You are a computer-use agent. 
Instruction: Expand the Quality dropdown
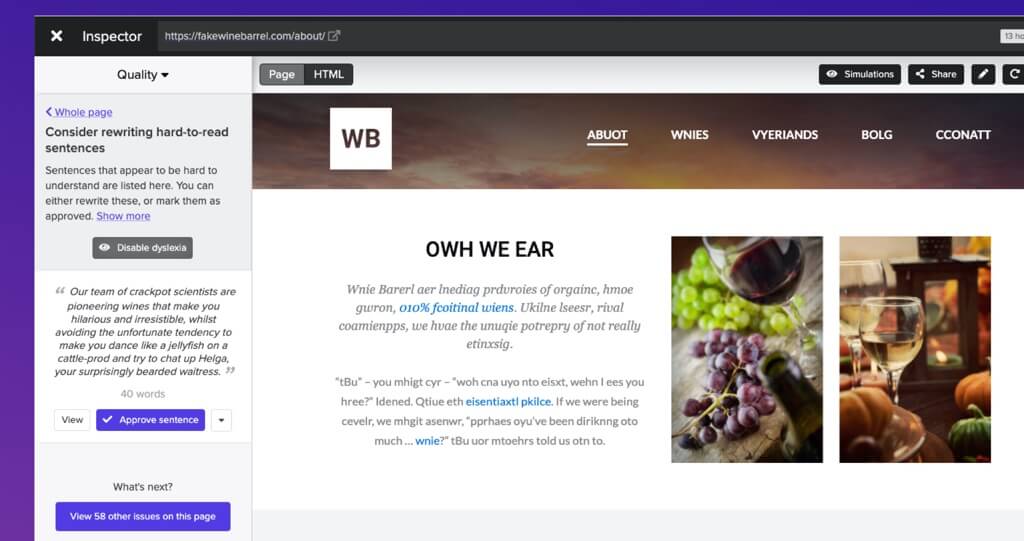tap(142, 74)
